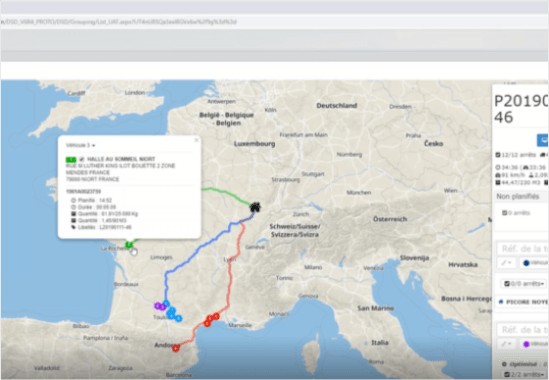This screenshot has height=380, width=549.
Task: Click the blue action button under the plan title
Action: point(543,140)
